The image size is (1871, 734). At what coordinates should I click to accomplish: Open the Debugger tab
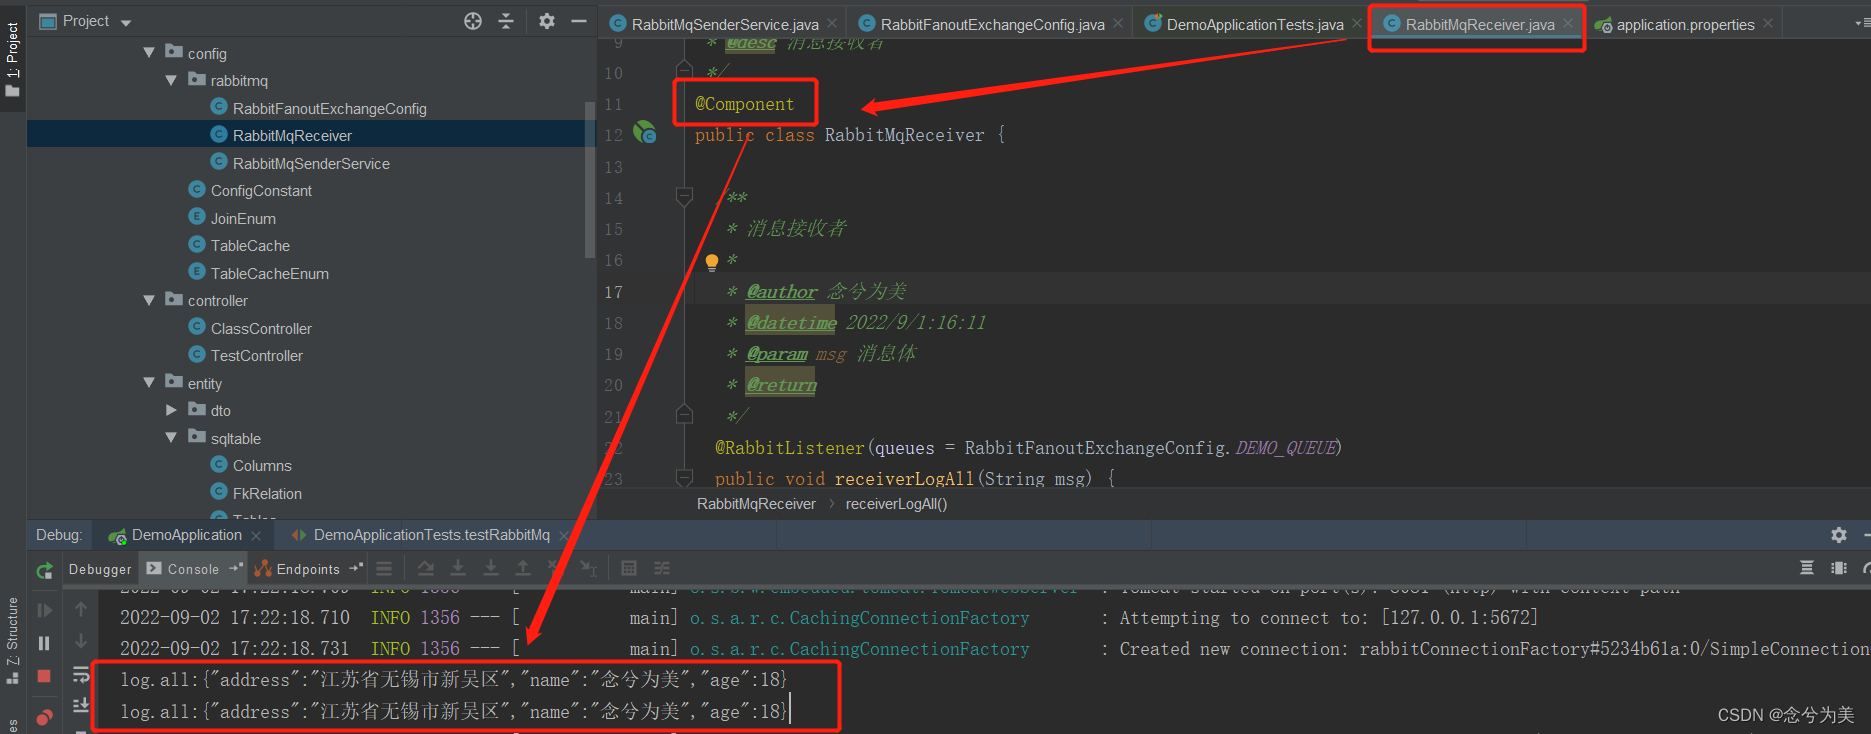[100, 569]
